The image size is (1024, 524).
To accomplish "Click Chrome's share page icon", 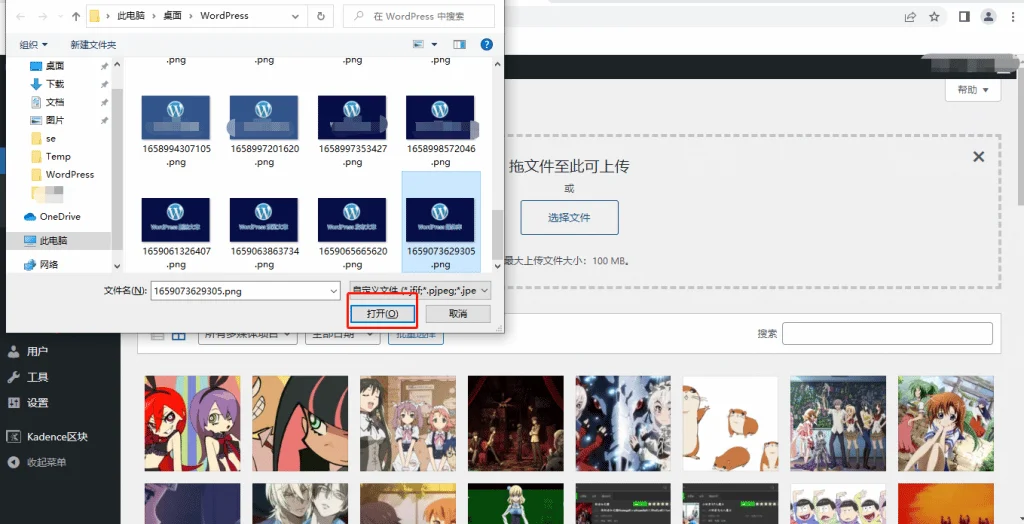I will pyautogui.click(x=910, y=17).
